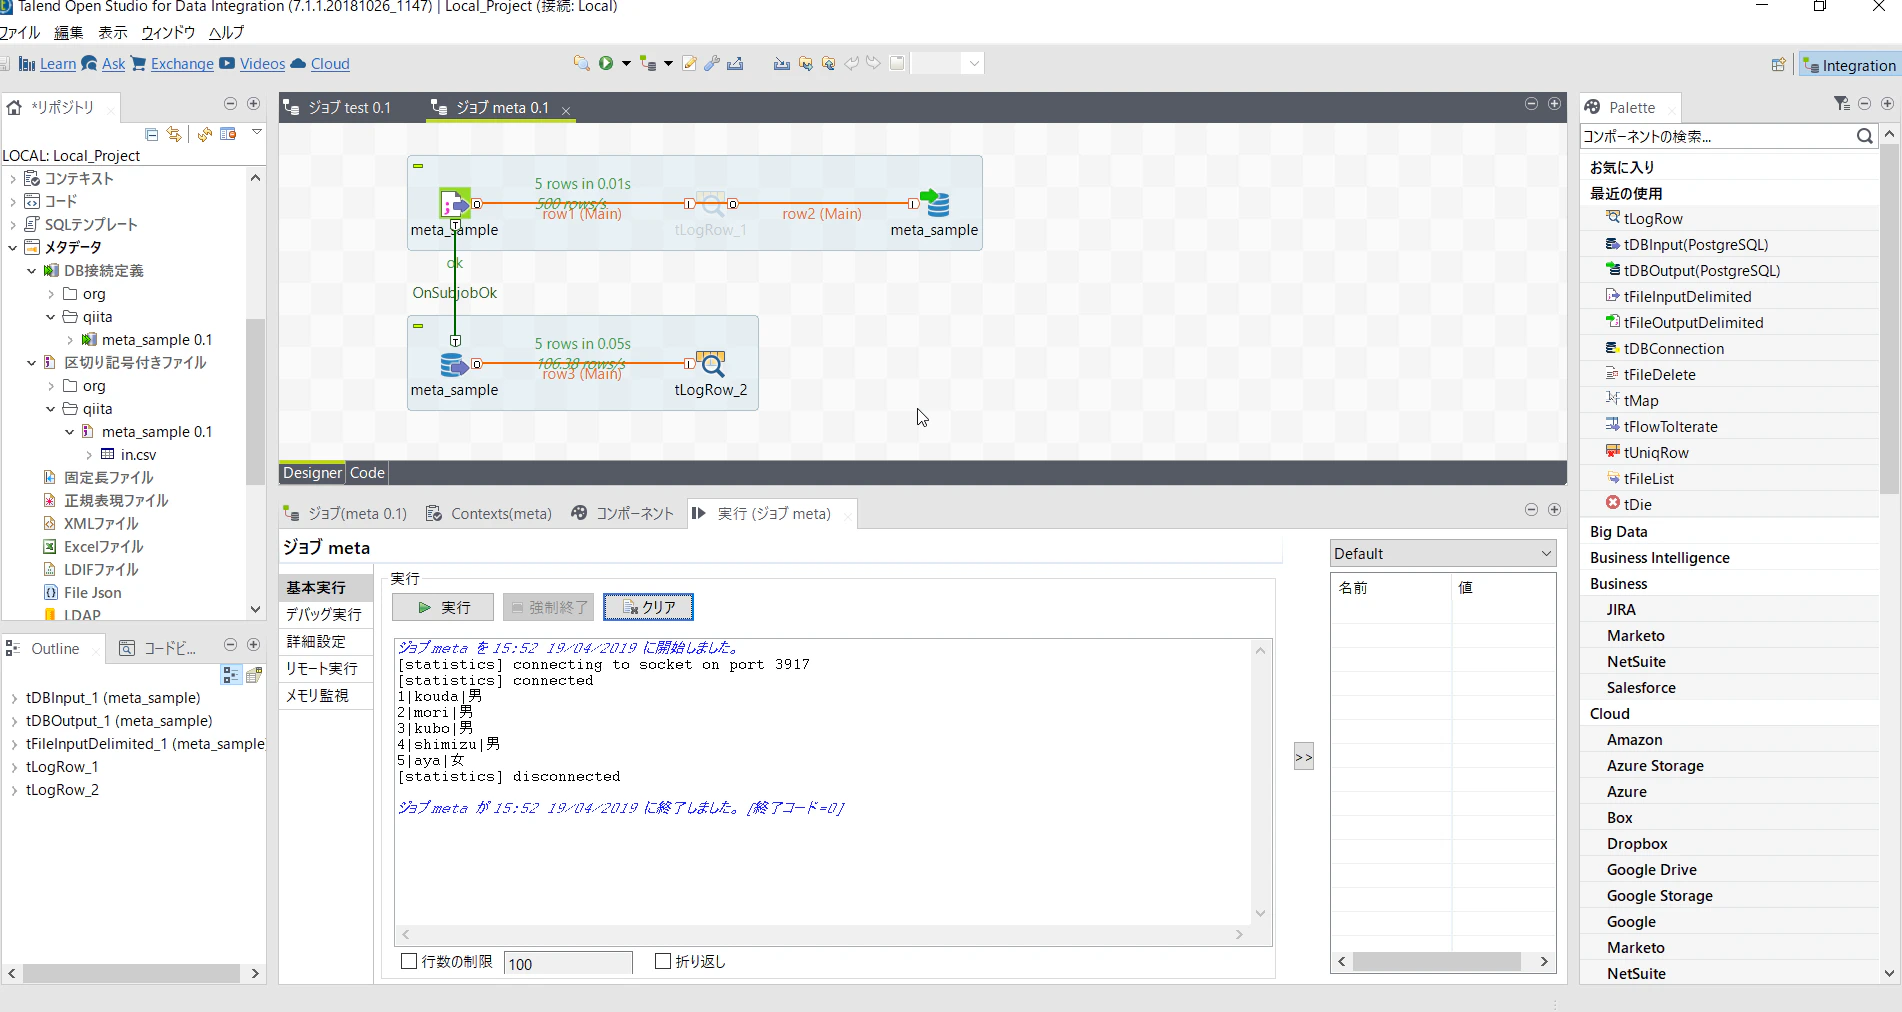The image size is (1902, 1012).
Task: Collapse the メタデータ tree node
Action: click(13, 248)
